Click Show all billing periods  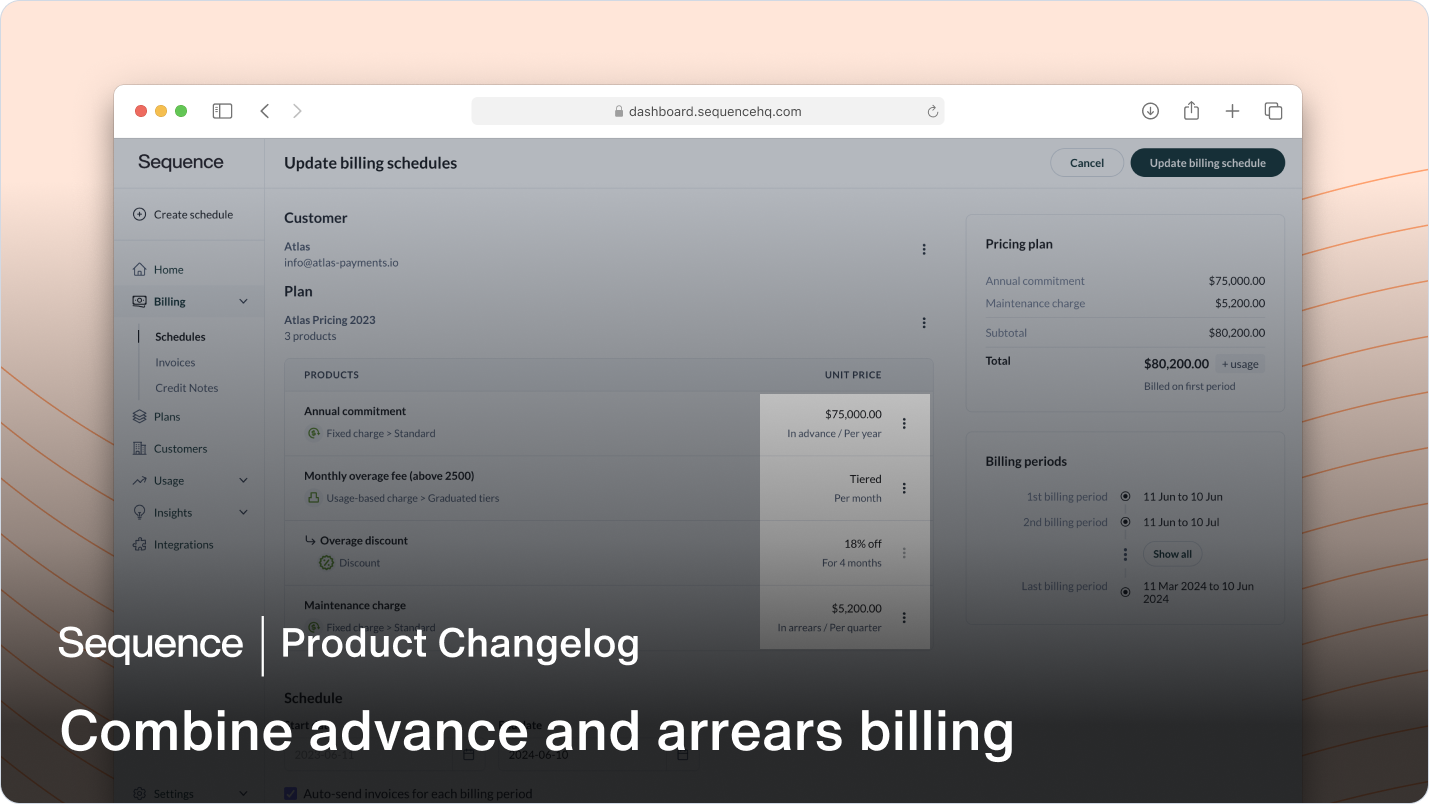1171,553
